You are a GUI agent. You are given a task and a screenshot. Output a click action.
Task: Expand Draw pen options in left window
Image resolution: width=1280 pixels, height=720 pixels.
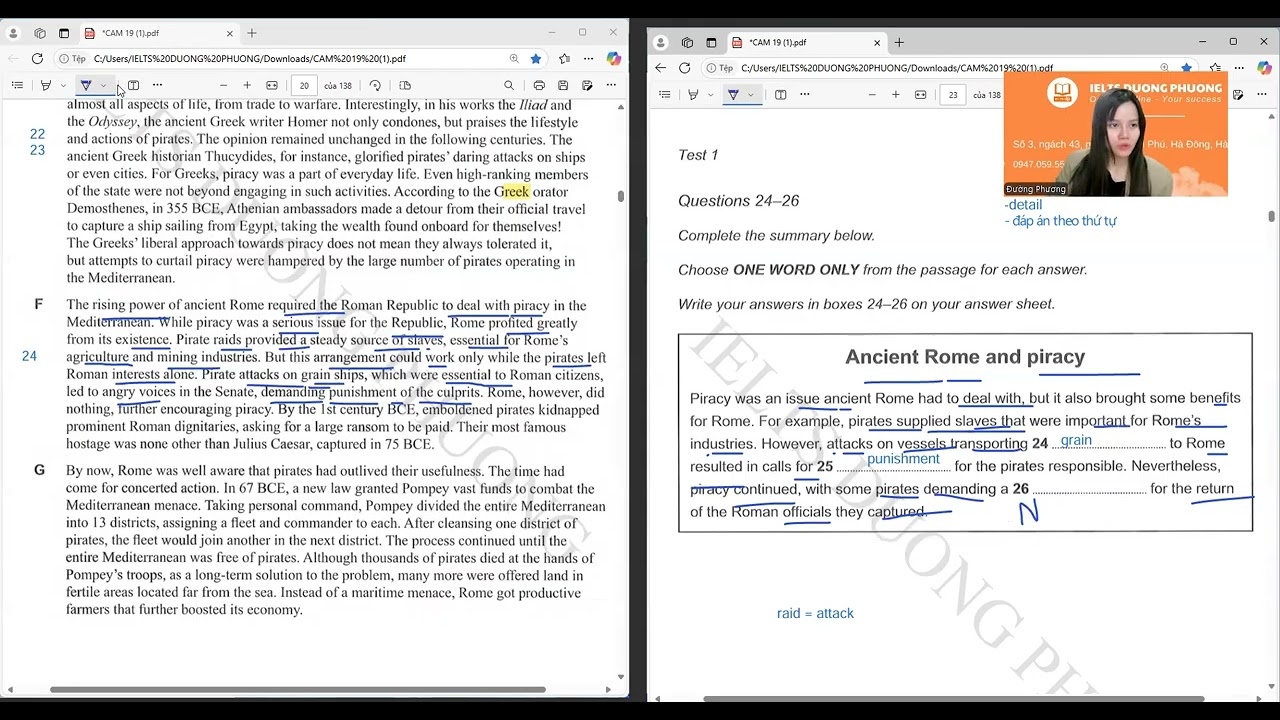(103, 86)
